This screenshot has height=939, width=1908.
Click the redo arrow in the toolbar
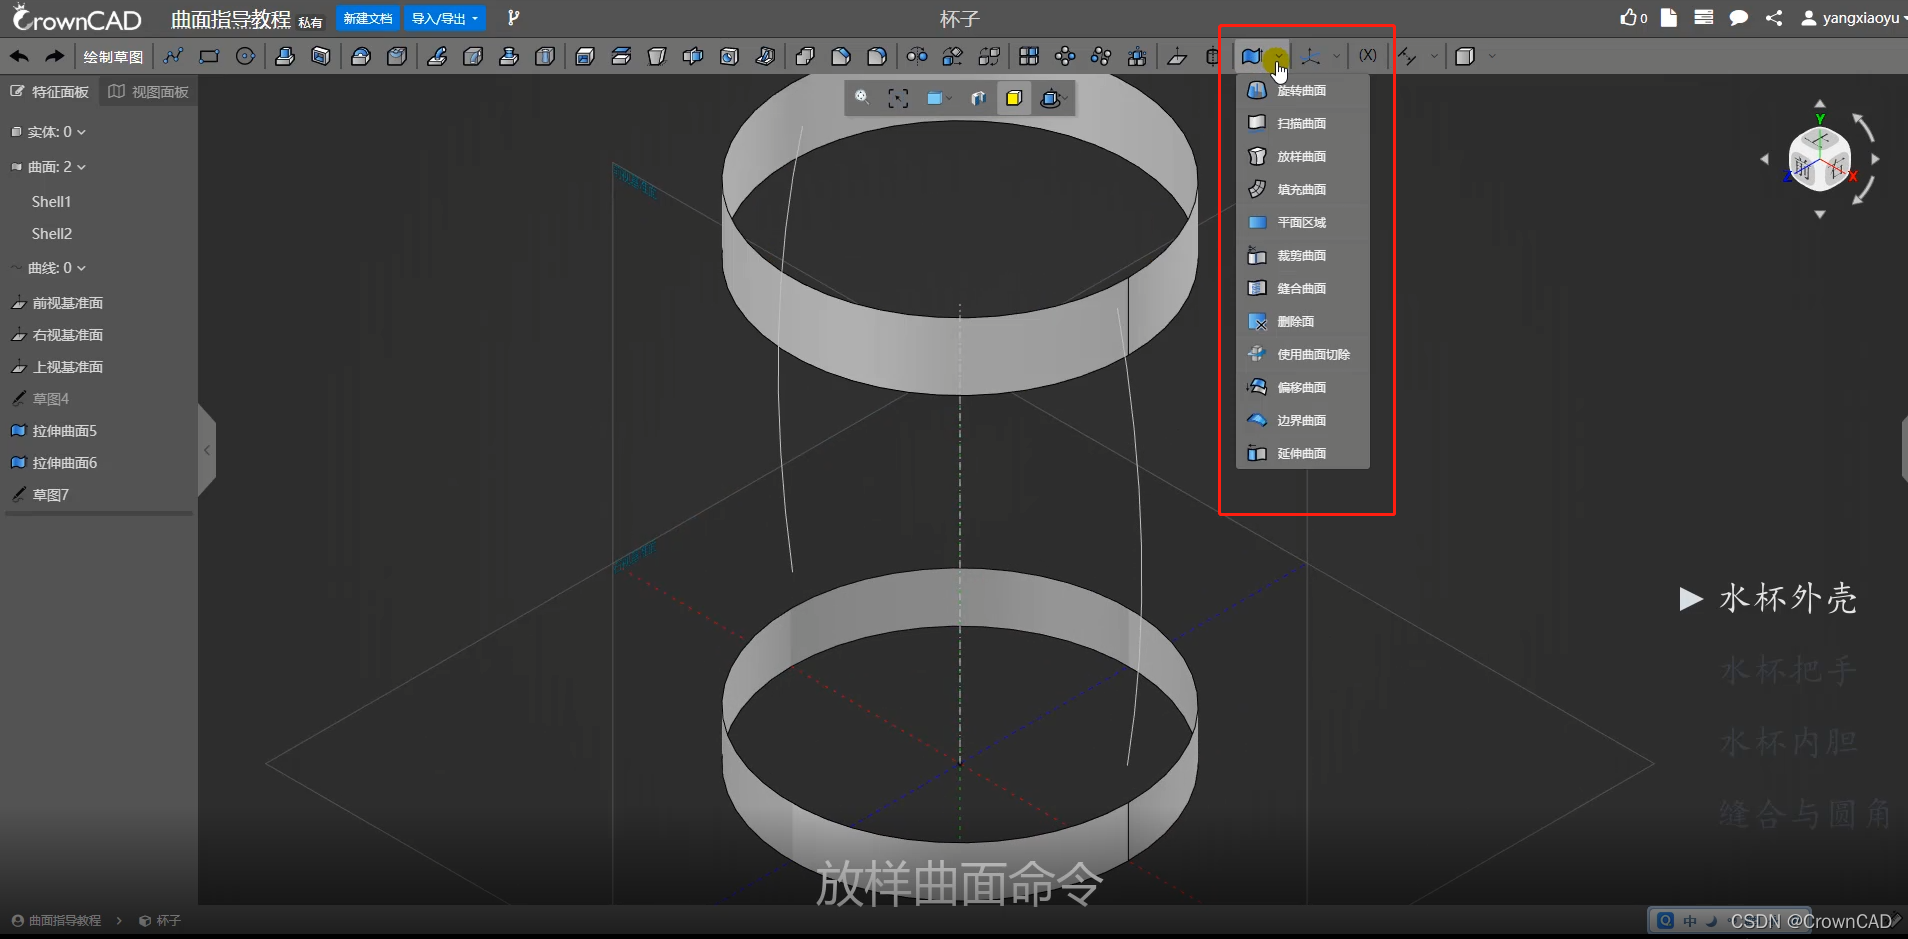click(x=54, y=56)
